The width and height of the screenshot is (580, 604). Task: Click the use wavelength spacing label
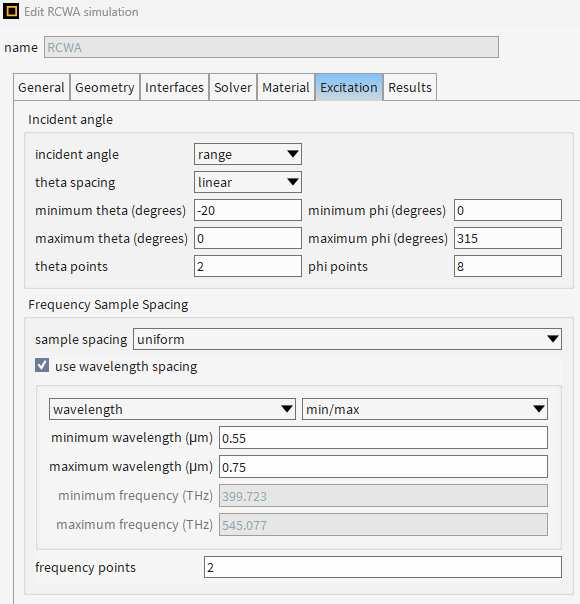(126, 366)
